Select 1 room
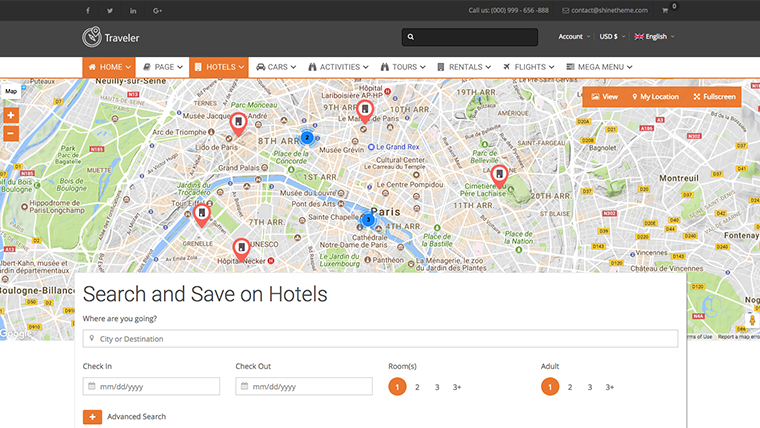Viewport: 760px width, 428px height. click(397, 387)
